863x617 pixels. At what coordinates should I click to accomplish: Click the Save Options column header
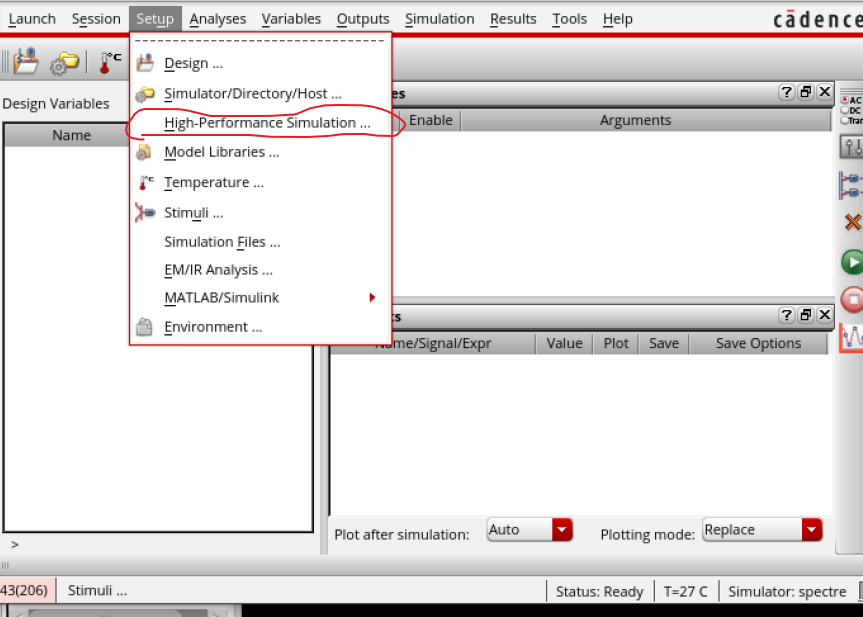pos(758,343)
